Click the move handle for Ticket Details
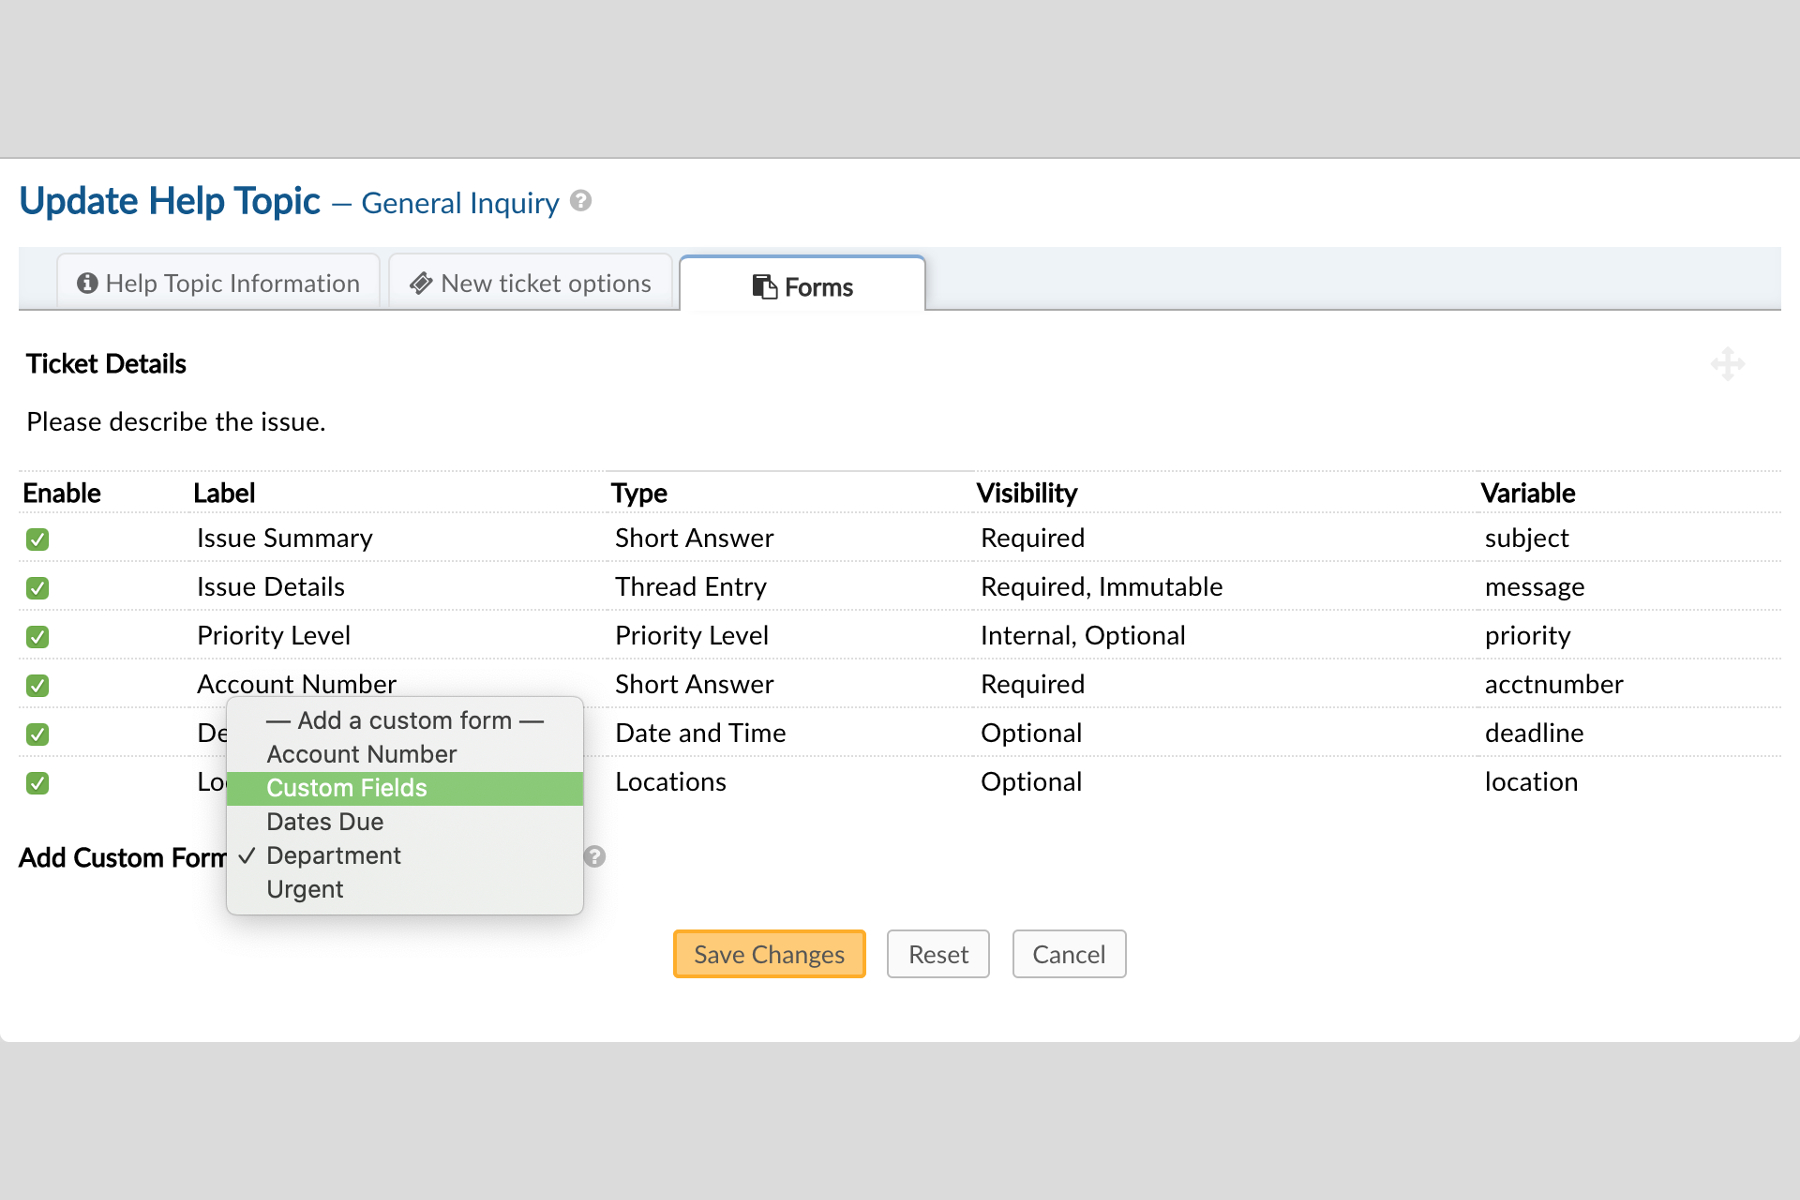Screen dimensions: 1800x1200 (x=1727, y=364)
